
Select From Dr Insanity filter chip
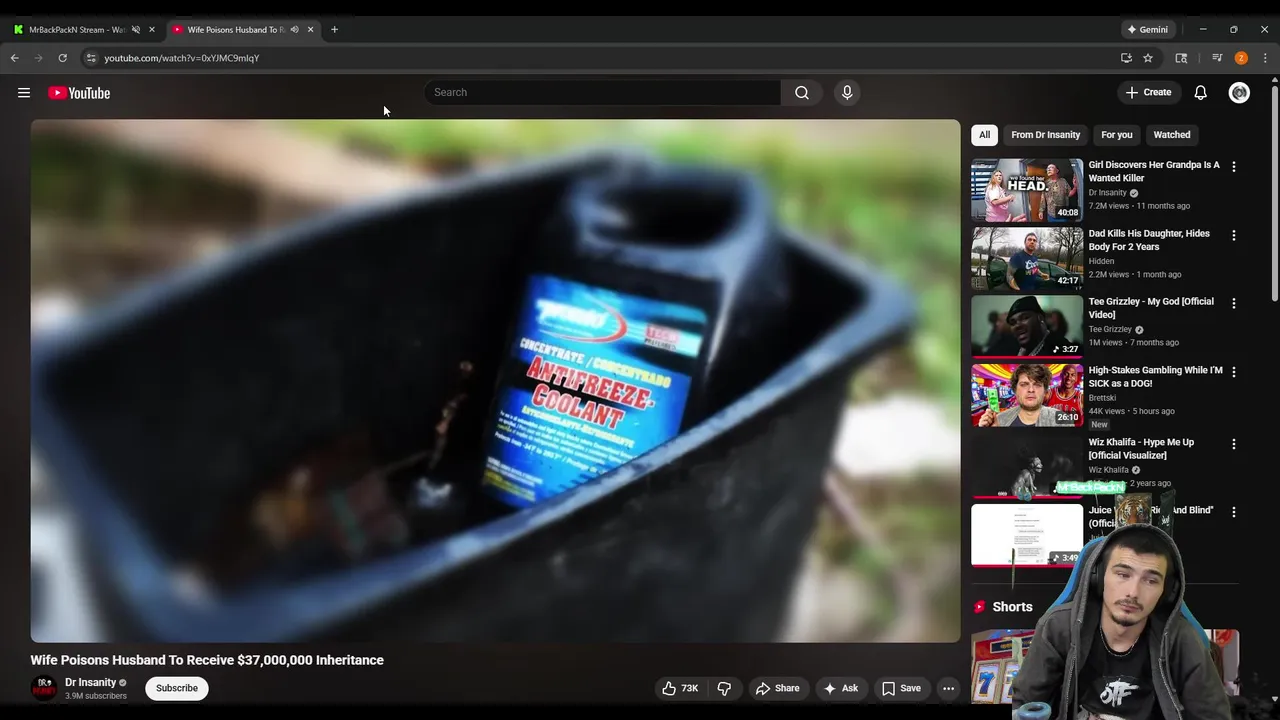[1045, 134]
